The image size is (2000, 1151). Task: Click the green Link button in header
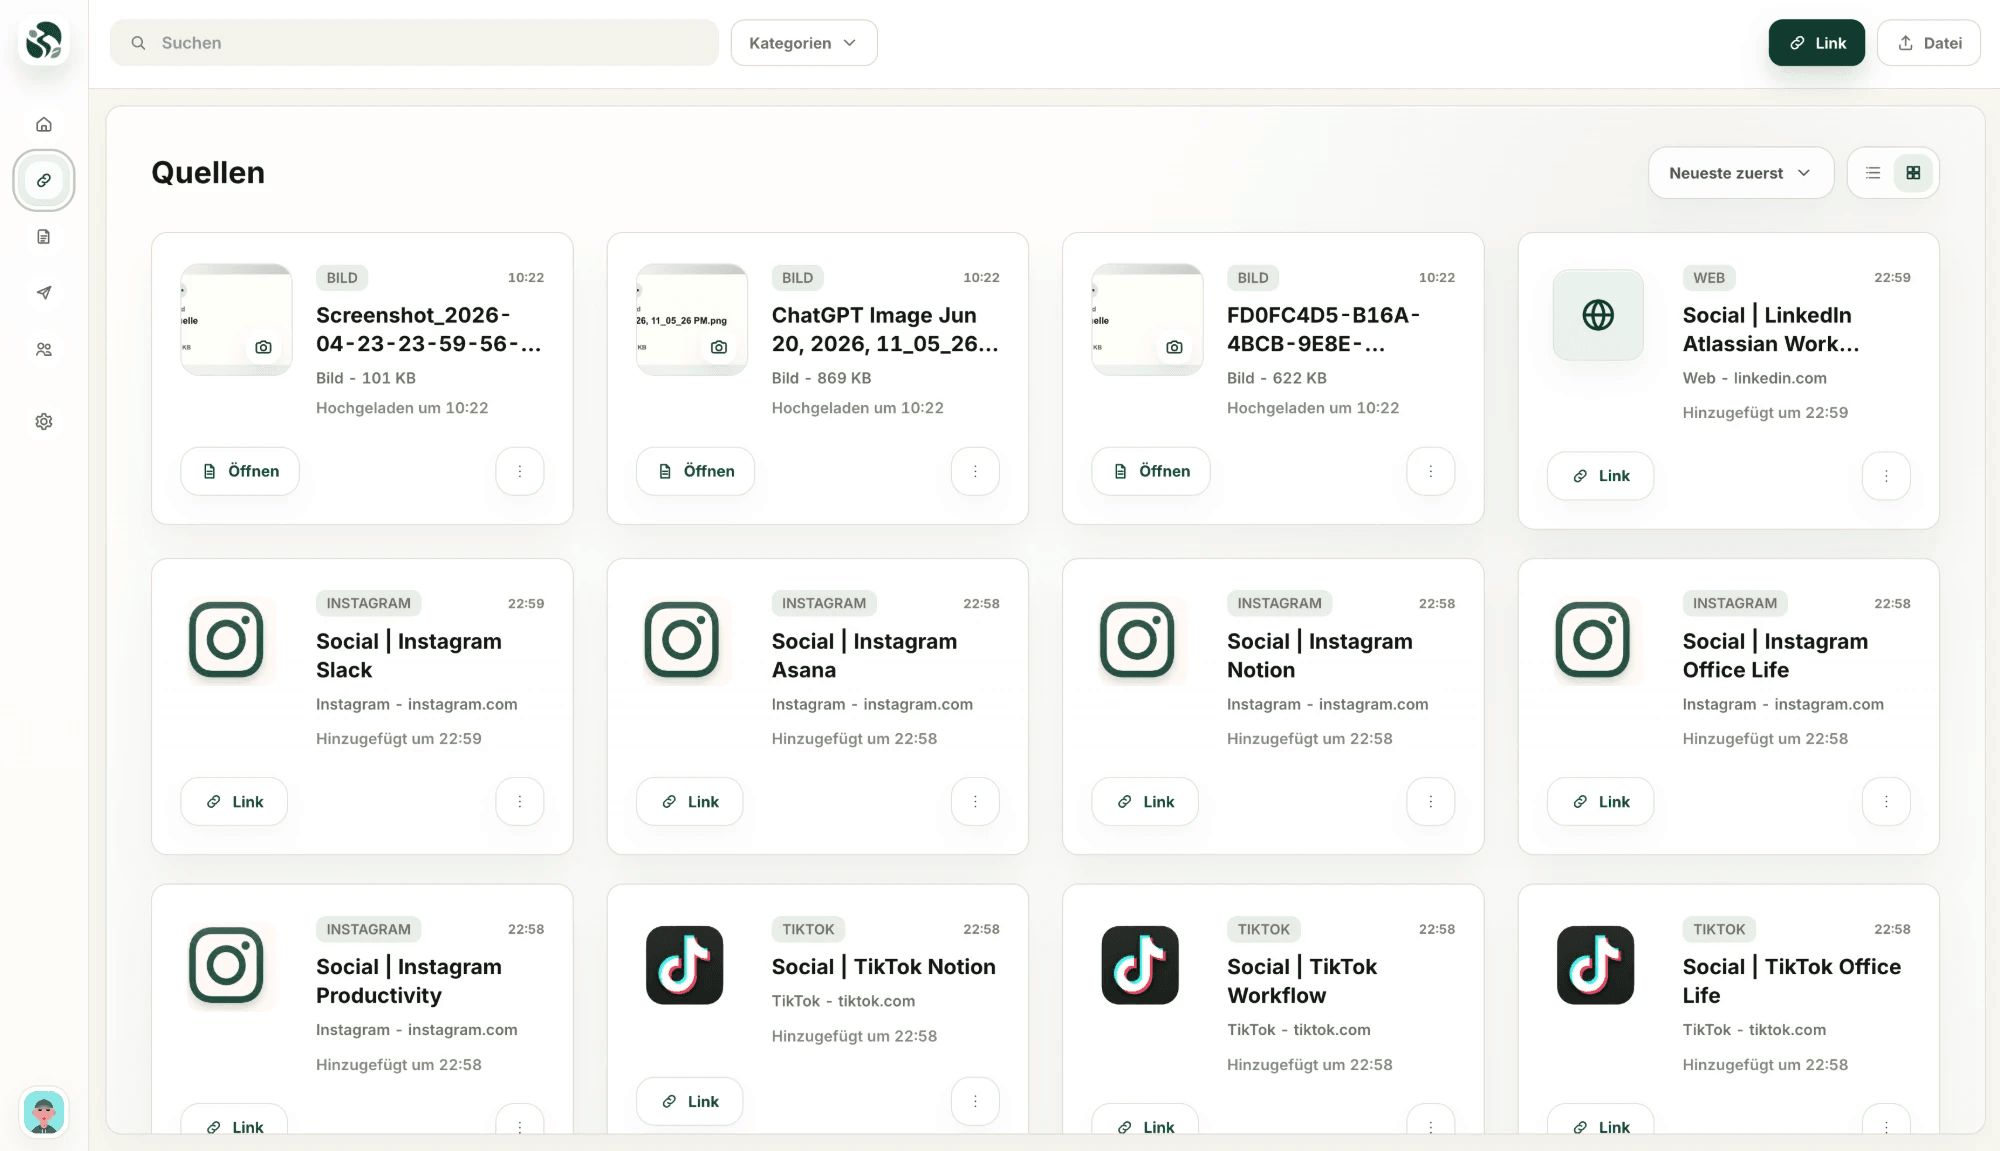(x=1816, y=43)
